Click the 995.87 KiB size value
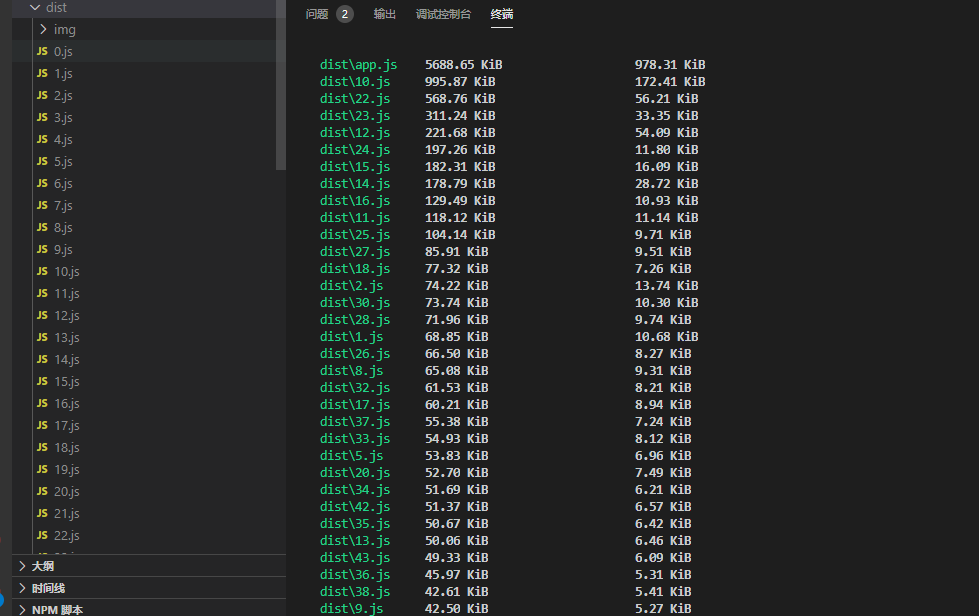This screenshot has width=979, height=616. pos(460,82)
